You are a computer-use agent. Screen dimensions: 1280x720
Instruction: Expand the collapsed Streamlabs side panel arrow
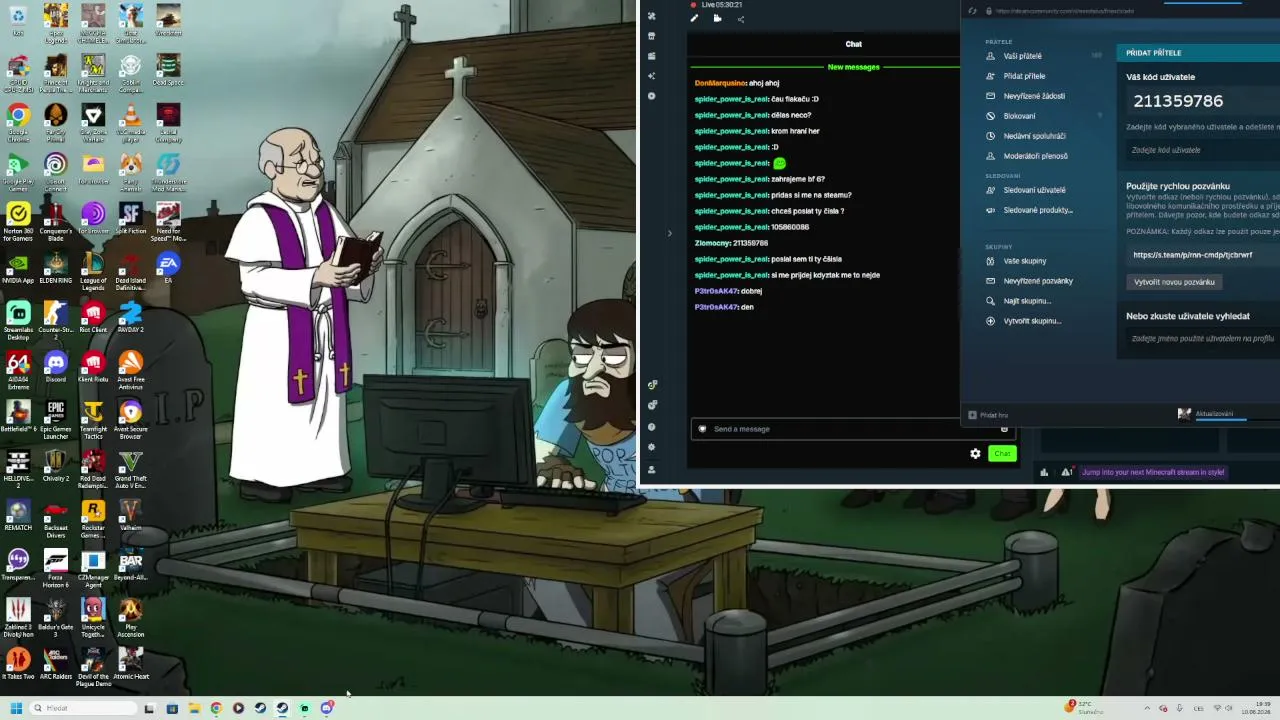click(x=670, y=234)
